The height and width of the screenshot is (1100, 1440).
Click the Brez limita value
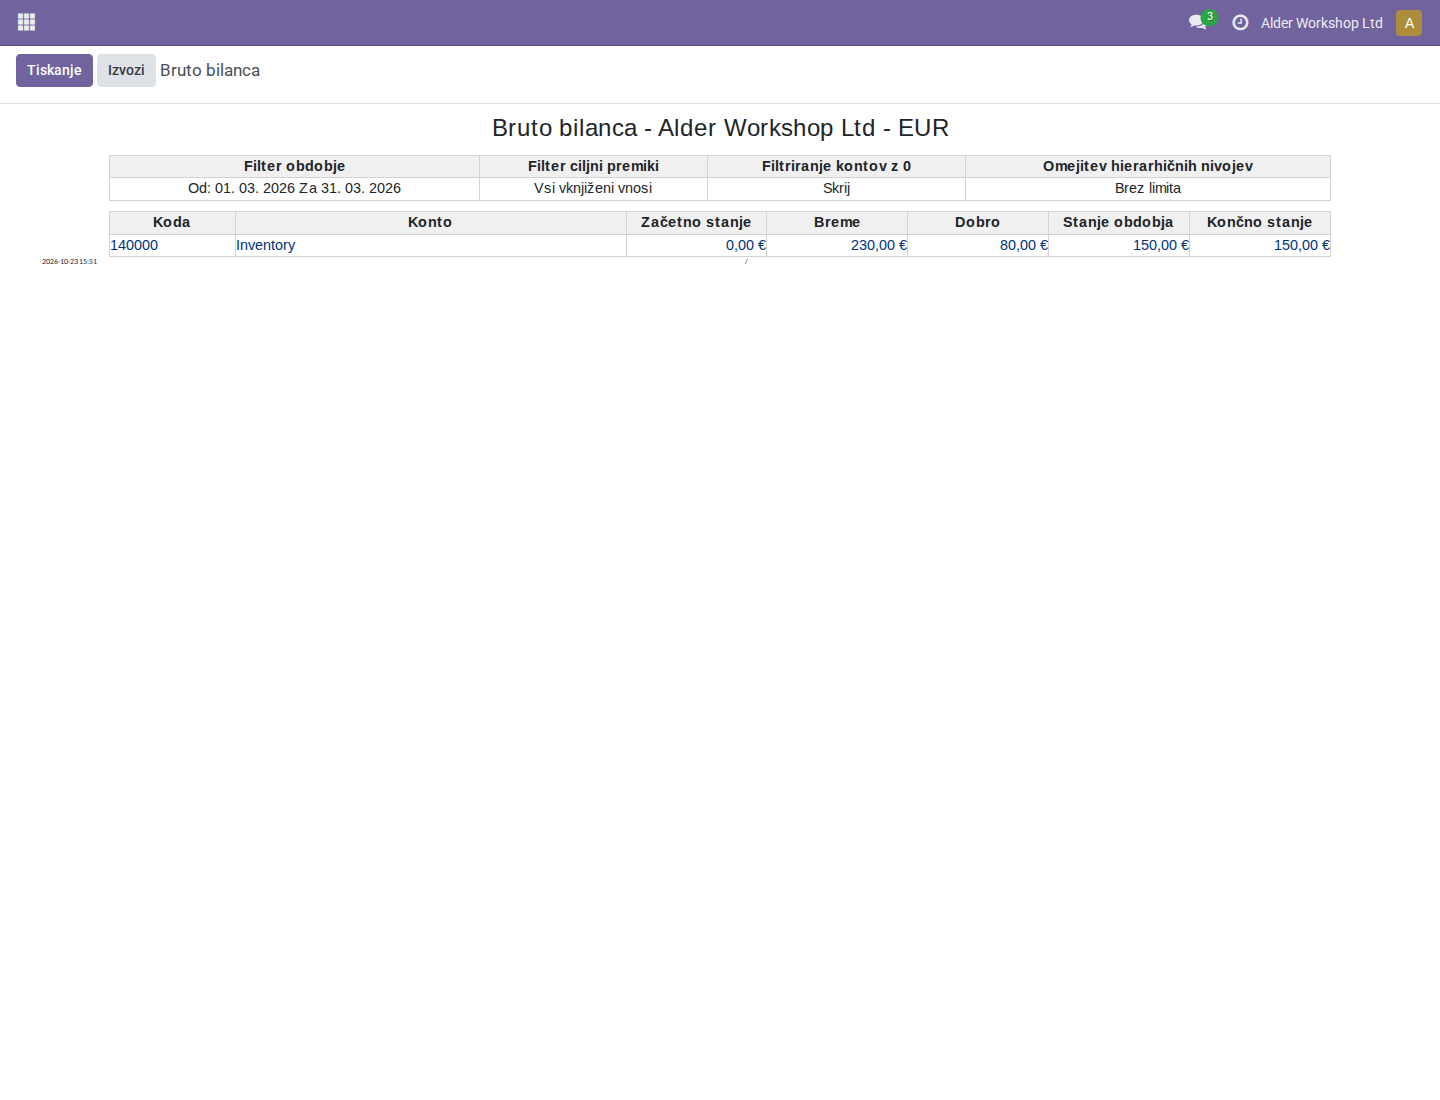[x=1148, y=188]
